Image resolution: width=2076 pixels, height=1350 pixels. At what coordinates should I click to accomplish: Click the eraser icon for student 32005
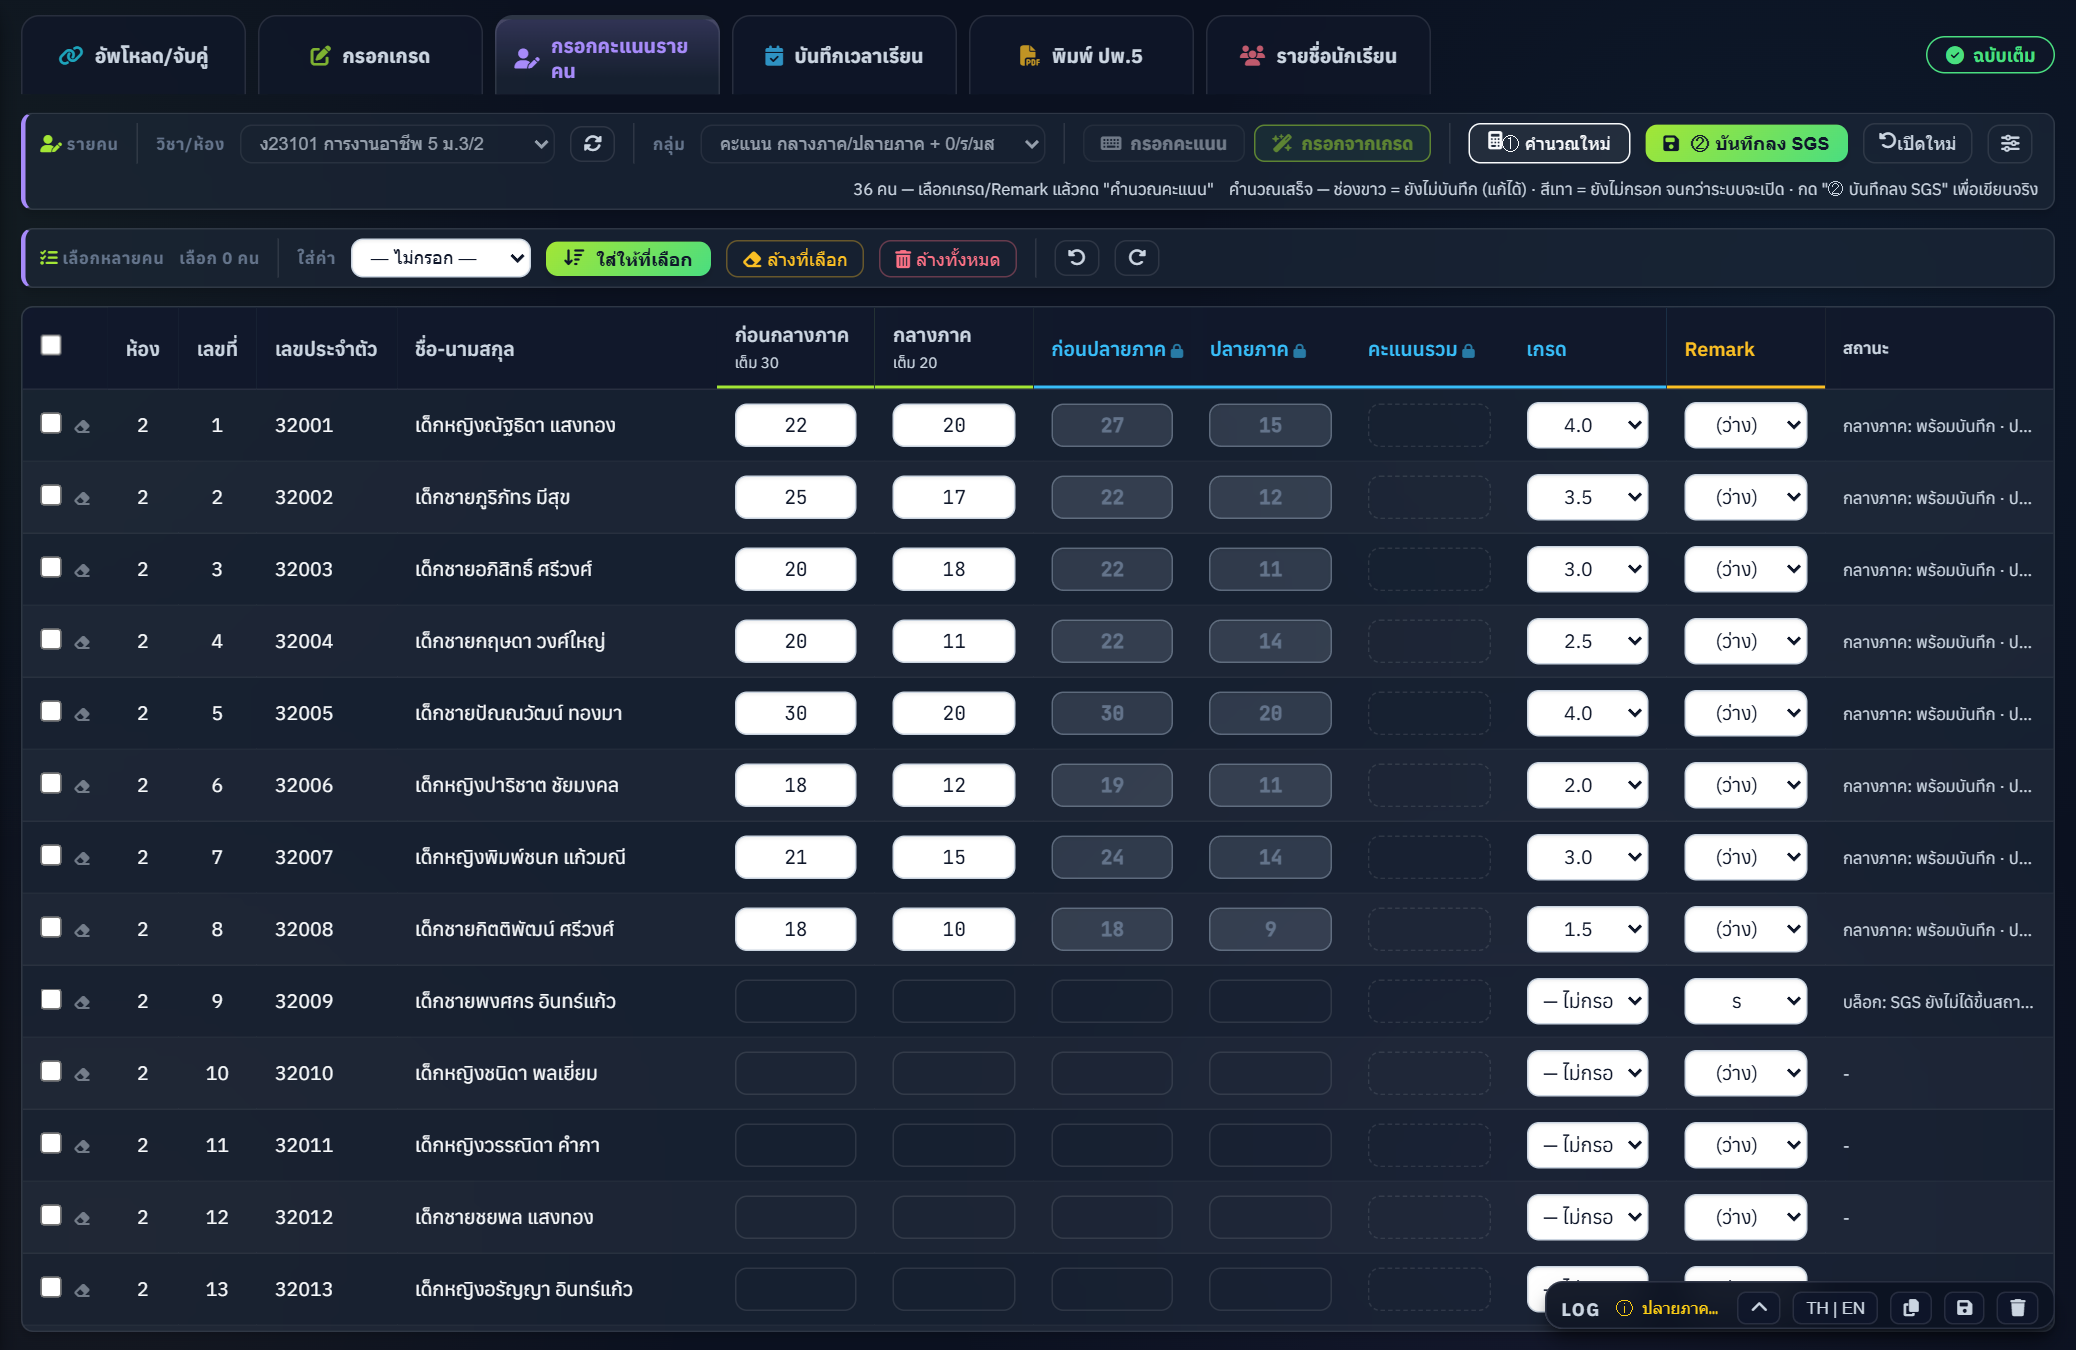point(83,714)
